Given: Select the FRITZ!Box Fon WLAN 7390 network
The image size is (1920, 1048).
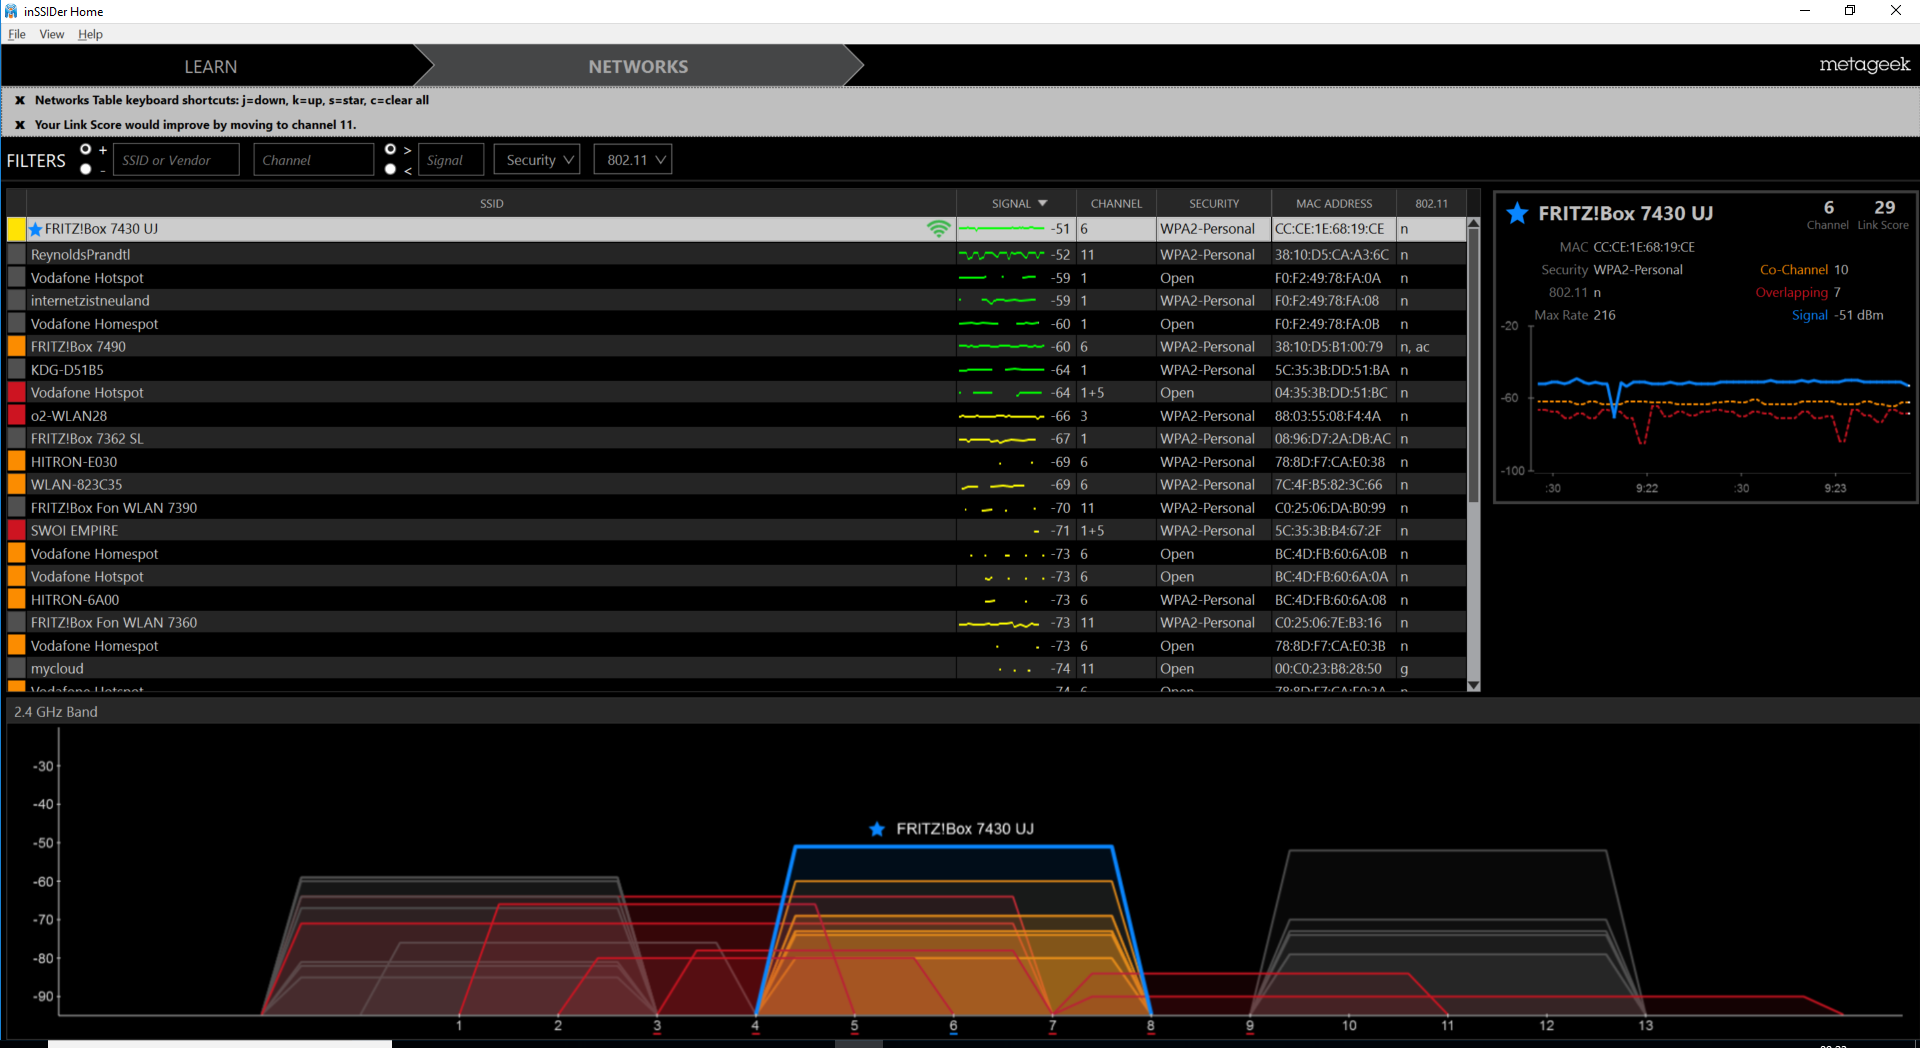Looking at the screenshot, I should [x=736, y=508].
